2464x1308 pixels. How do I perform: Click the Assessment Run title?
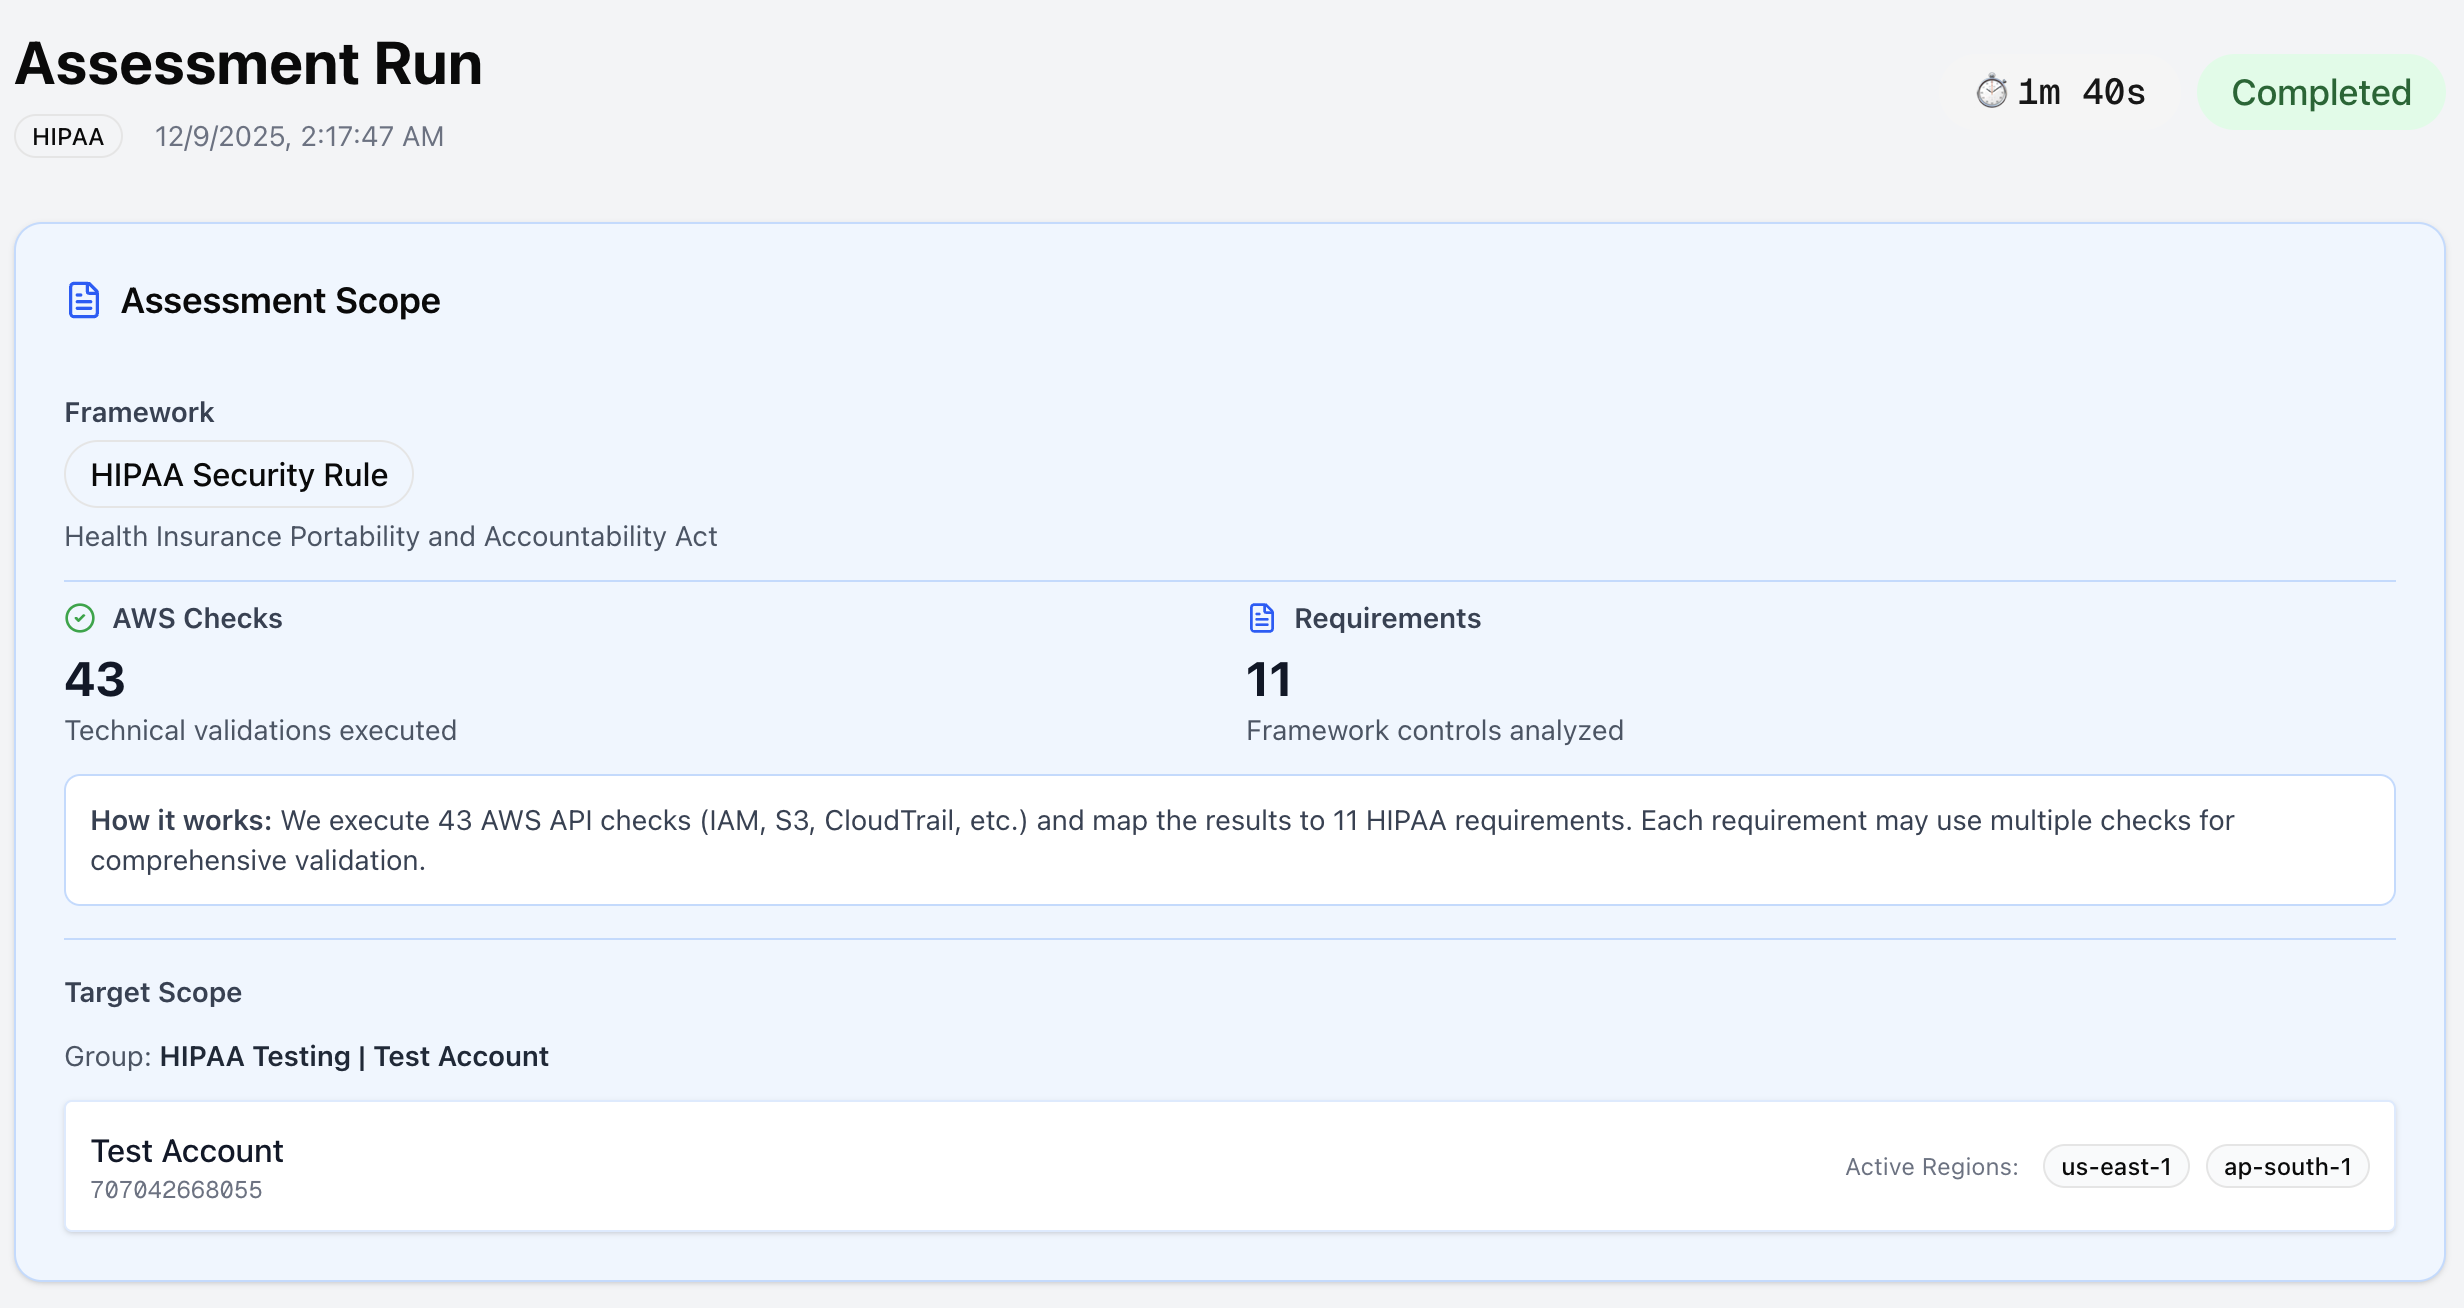coord(247,63)
